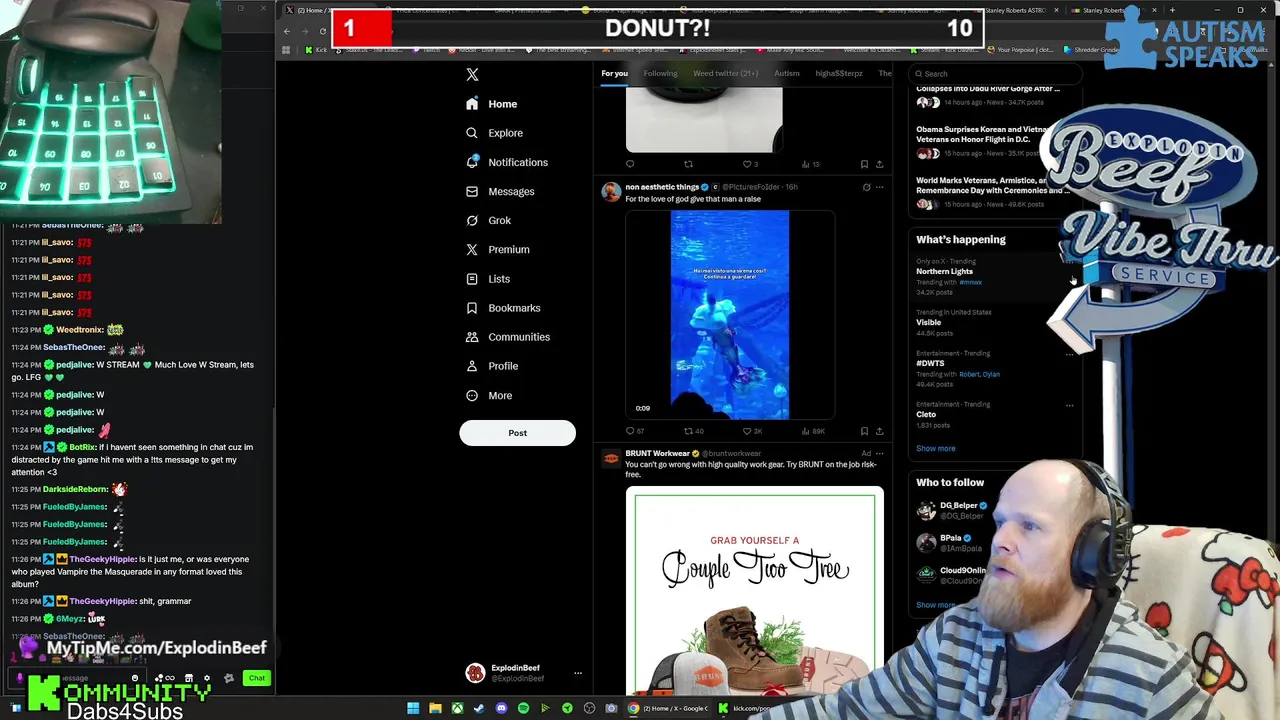Switch to the For you tab
The width and height of the screenshot is (1280, 720).
click(614, 73)
